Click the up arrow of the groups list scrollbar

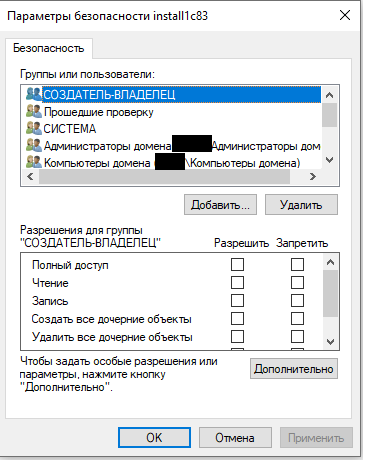pos(330,95)
